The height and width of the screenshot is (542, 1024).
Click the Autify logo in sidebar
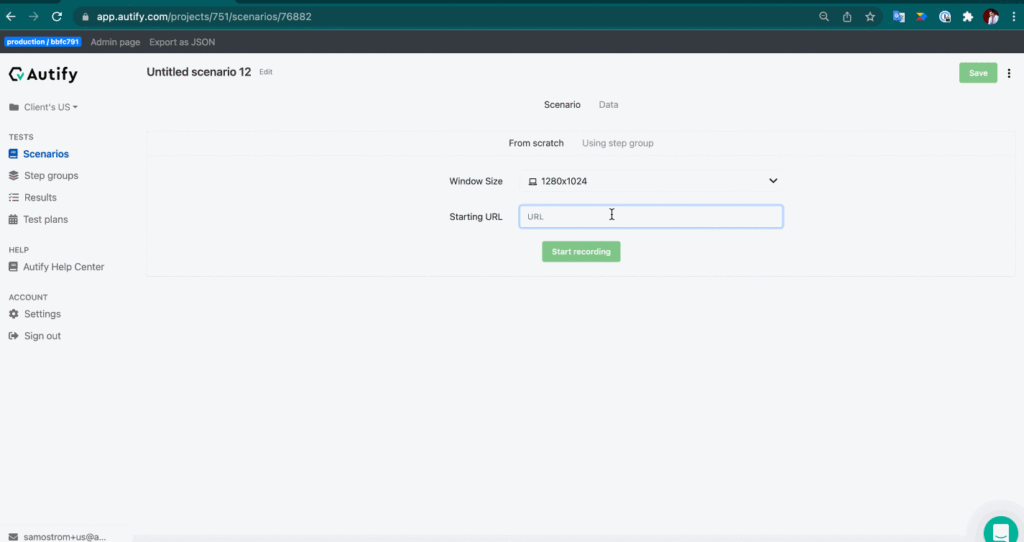tap(43, 74)
